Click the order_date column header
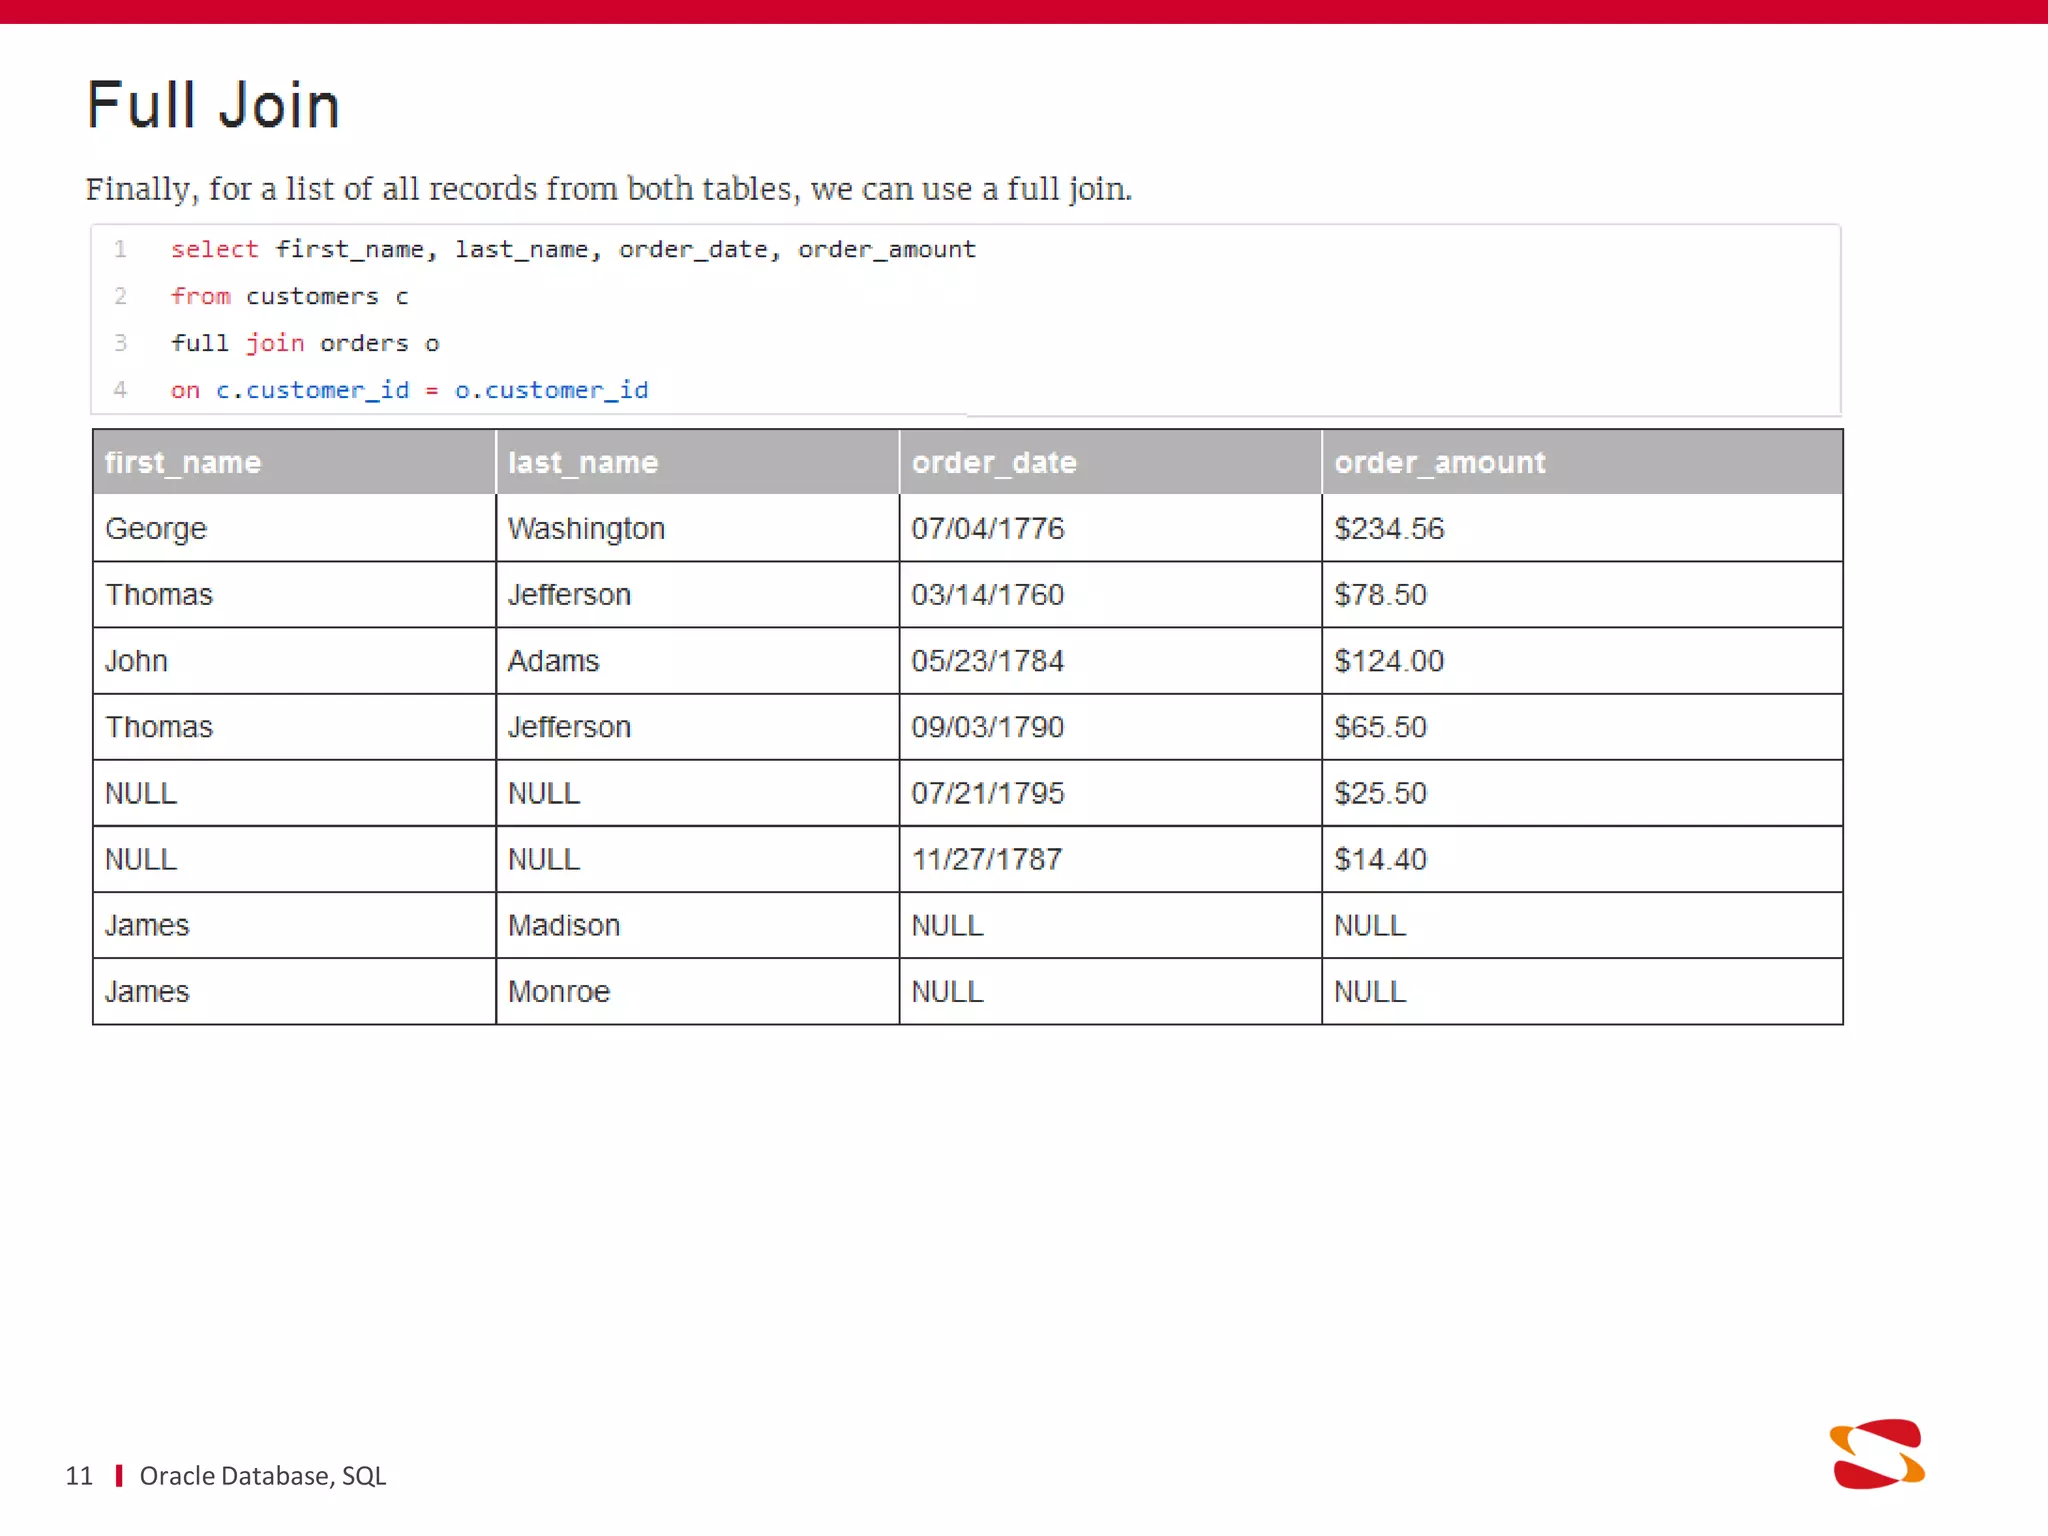This screenshot has height=1536, width=2048. click(x=1110, y=462)
